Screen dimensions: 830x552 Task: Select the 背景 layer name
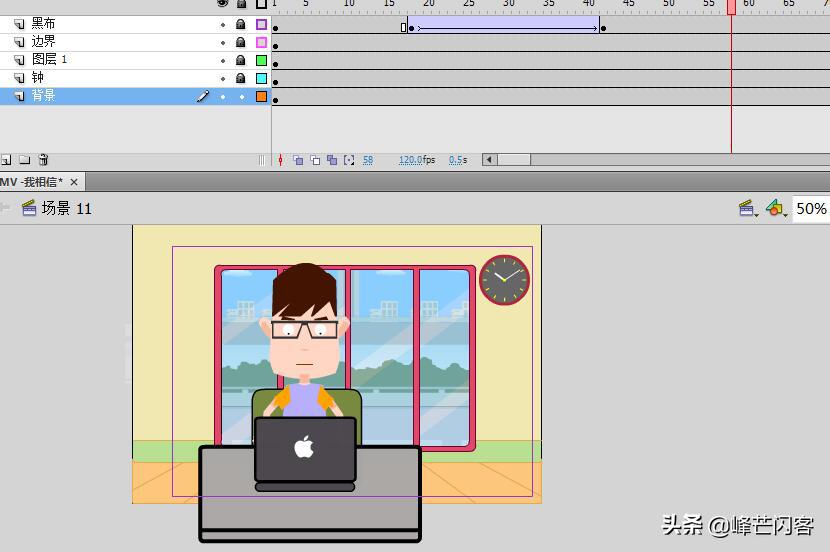(43, 96)
